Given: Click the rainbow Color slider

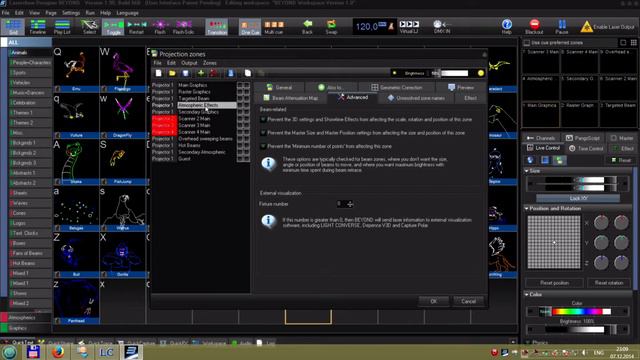Looking at the screenshot, I should (x=578, y=311).
